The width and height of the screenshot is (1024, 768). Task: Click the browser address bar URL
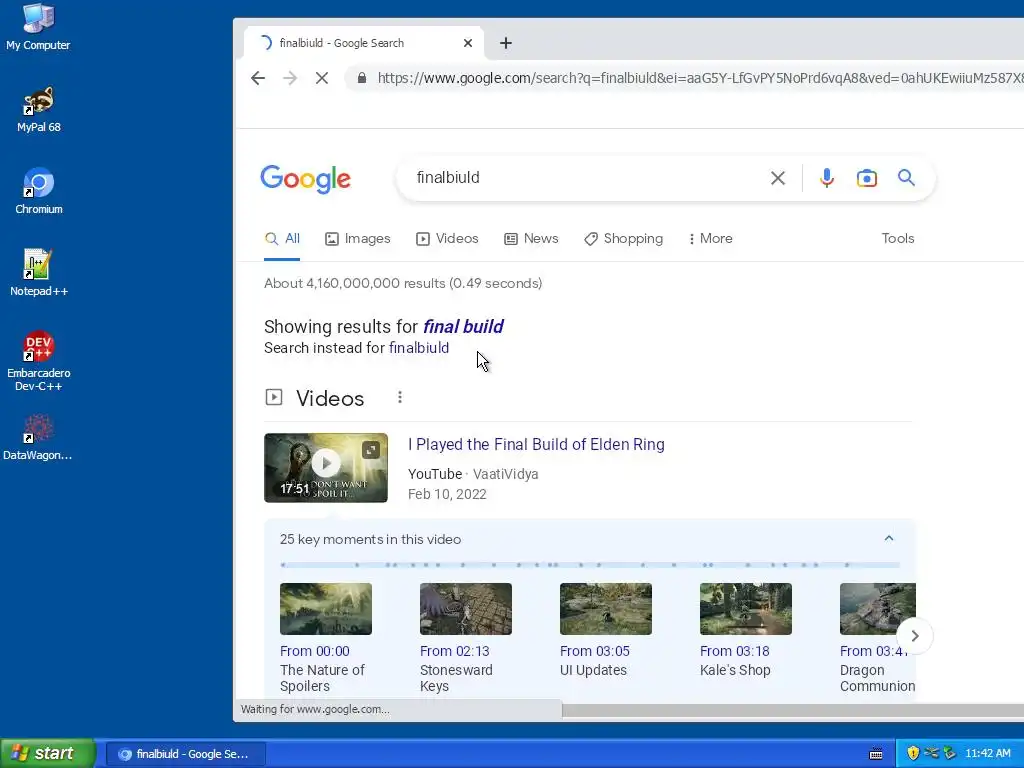699,78
